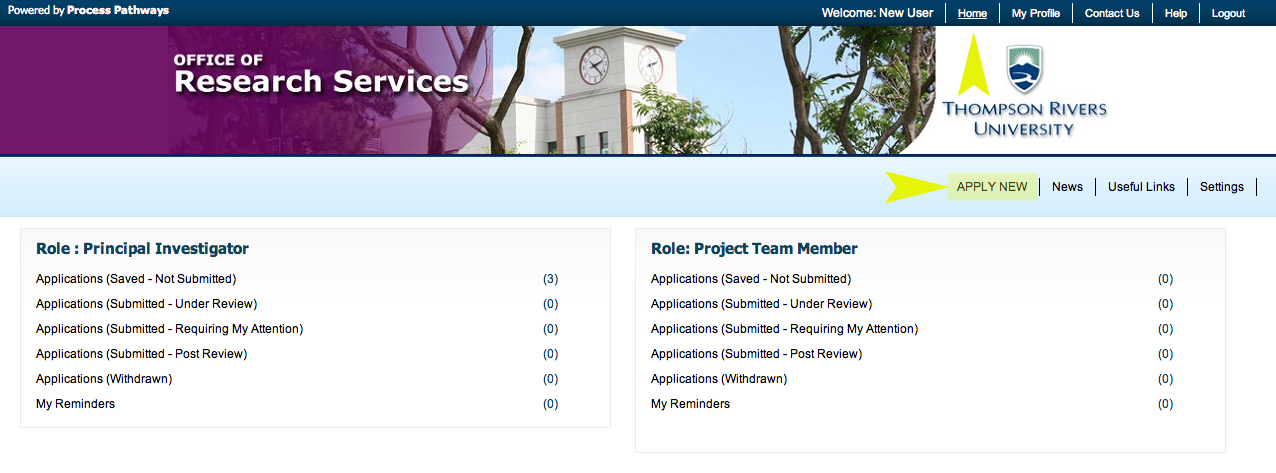Open Principal Investigator Withdrawn applications count
1276x473 pixels.
point(550,379)
